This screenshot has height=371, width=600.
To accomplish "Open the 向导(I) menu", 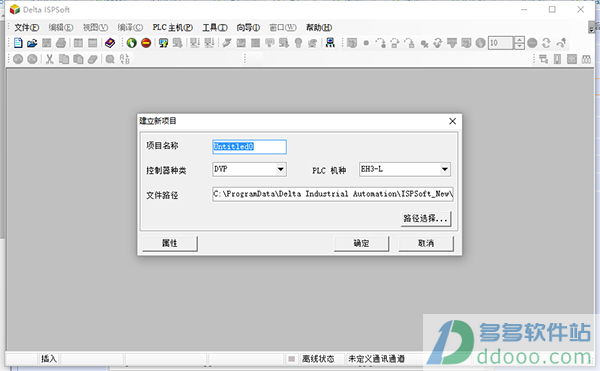I will click(x=248, y=28).
